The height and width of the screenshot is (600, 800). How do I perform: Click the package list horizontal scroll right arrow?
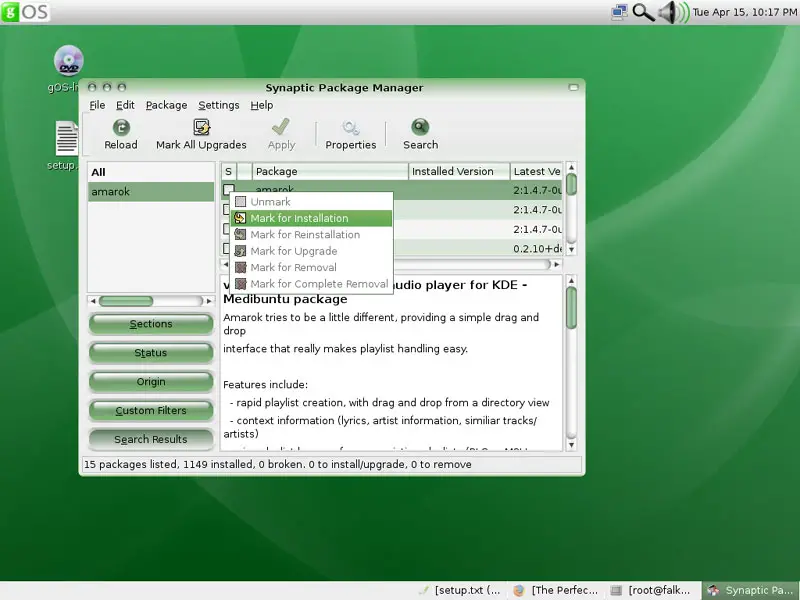(557, 264)
